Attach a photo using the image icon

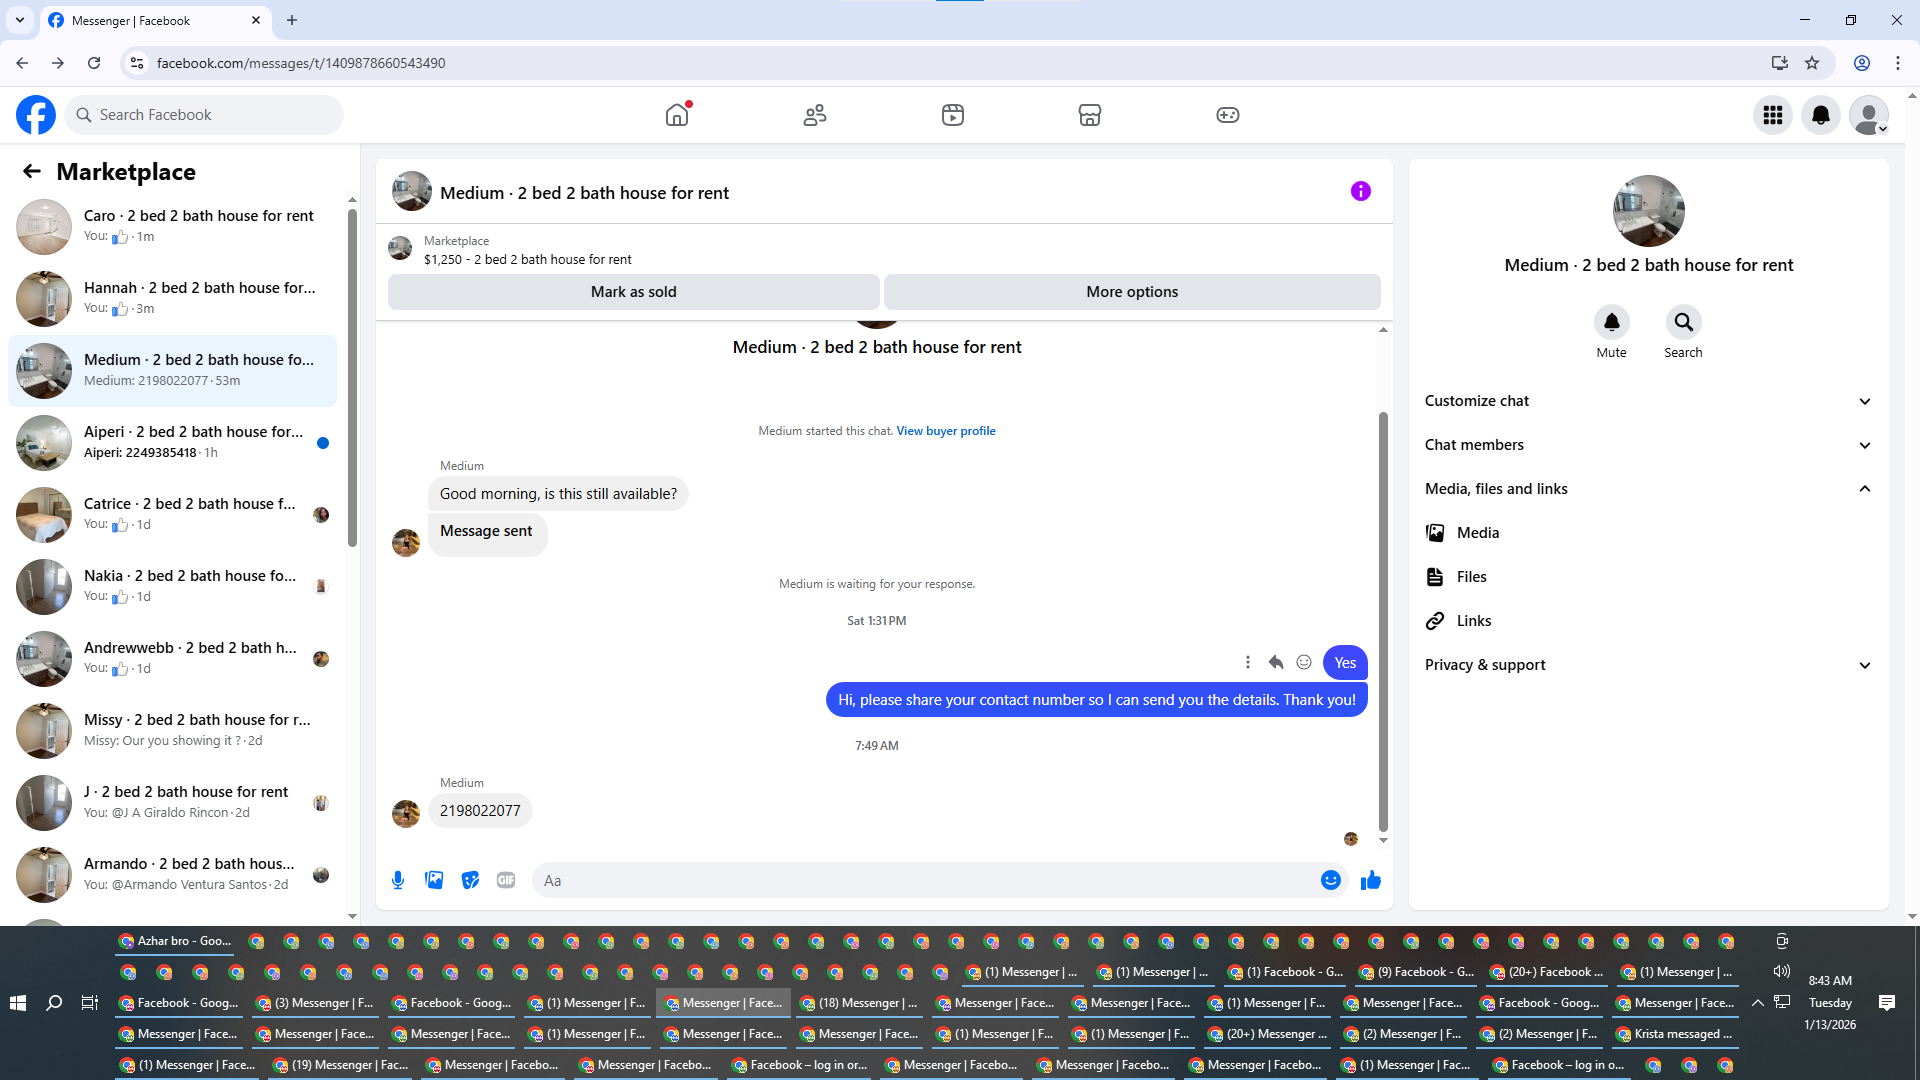[434, 880]
